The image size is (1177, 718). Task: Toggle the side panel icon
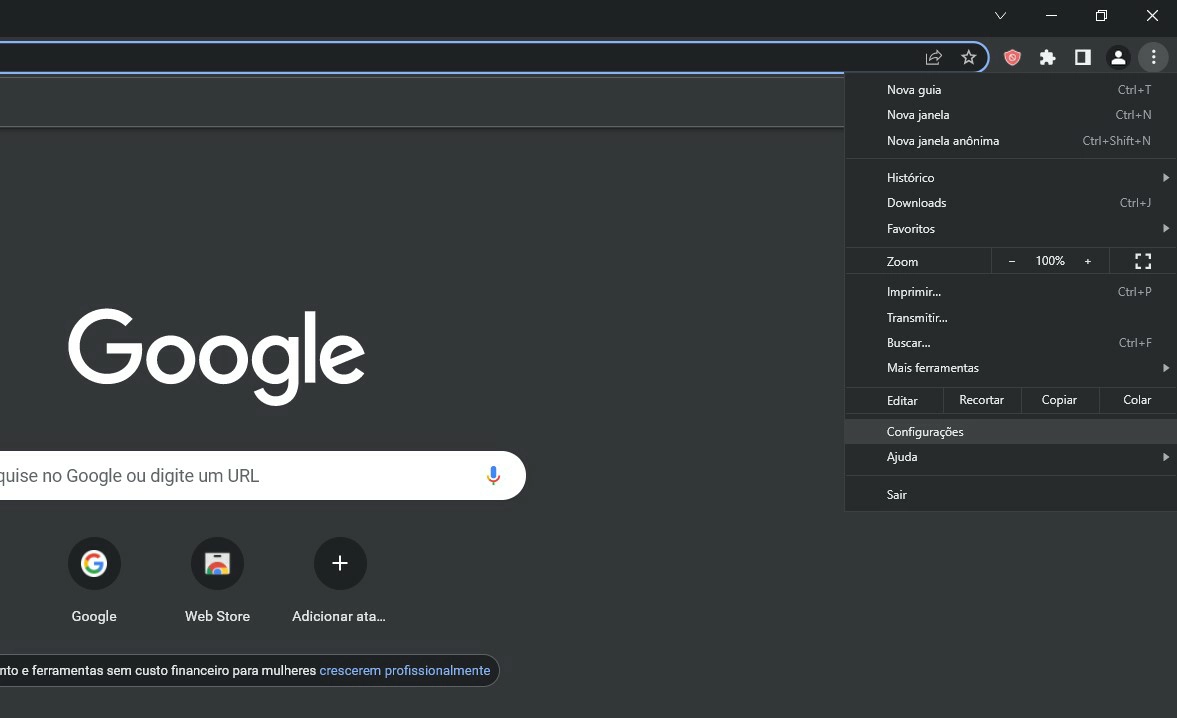coord(1082,57)
